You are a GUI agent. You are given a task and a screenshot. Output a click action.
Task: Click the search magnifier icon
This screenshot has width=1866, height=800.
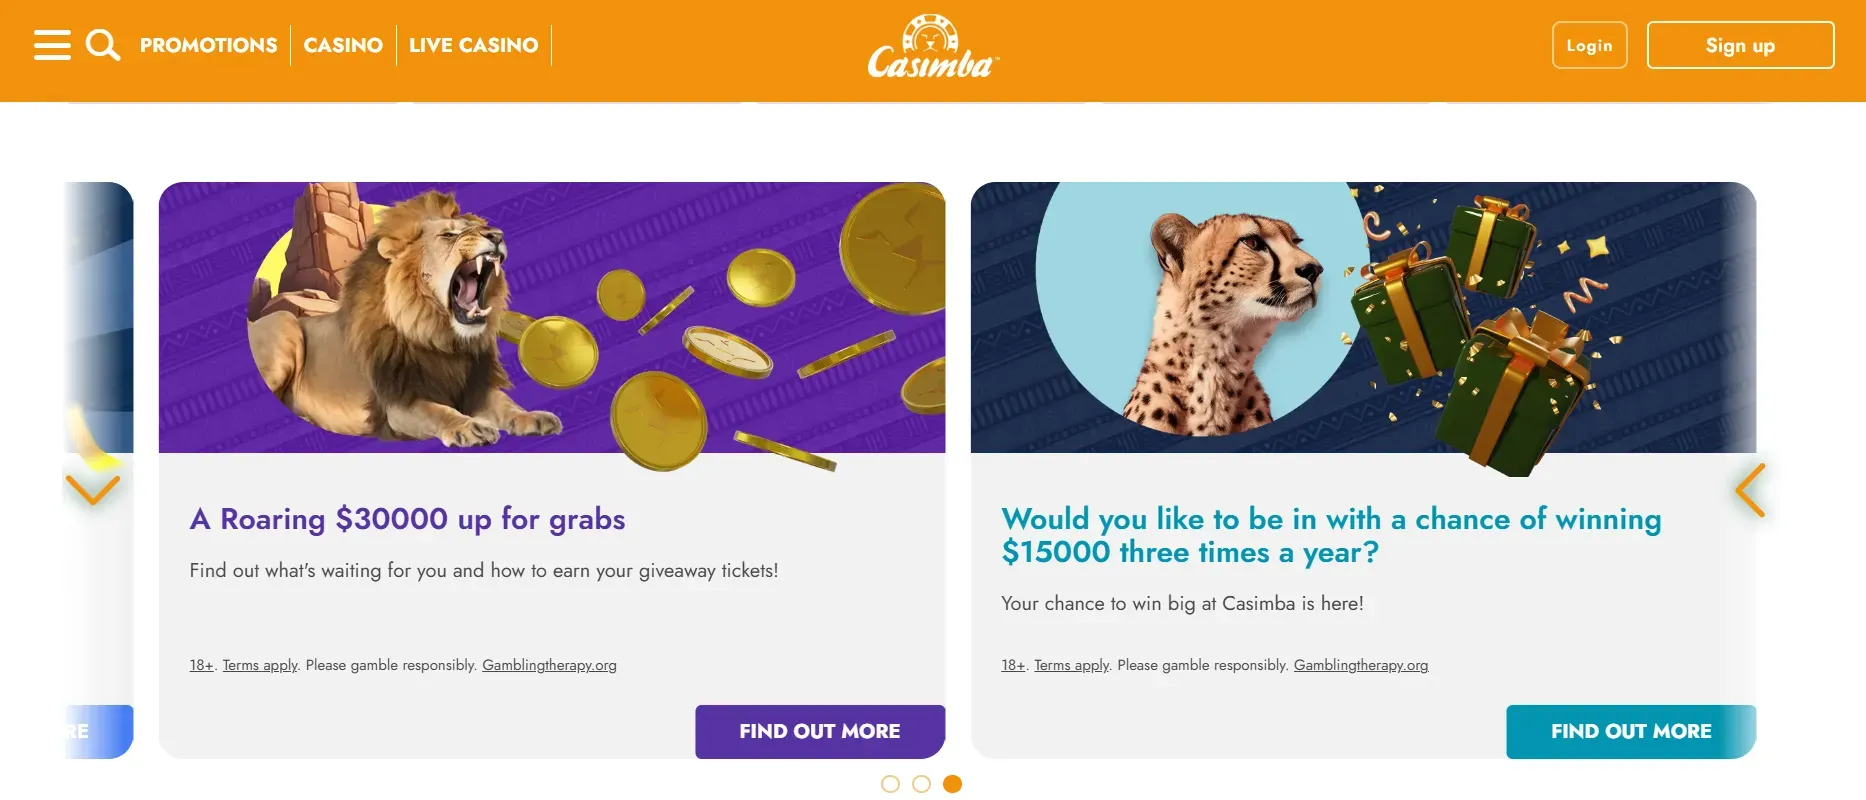pos(102,45)
